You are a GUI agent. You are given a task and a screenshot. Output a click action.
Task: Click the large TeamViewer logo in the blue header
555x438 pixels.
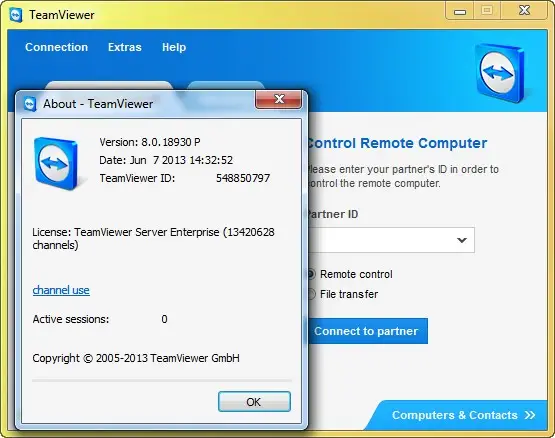(x=500, y=73)
